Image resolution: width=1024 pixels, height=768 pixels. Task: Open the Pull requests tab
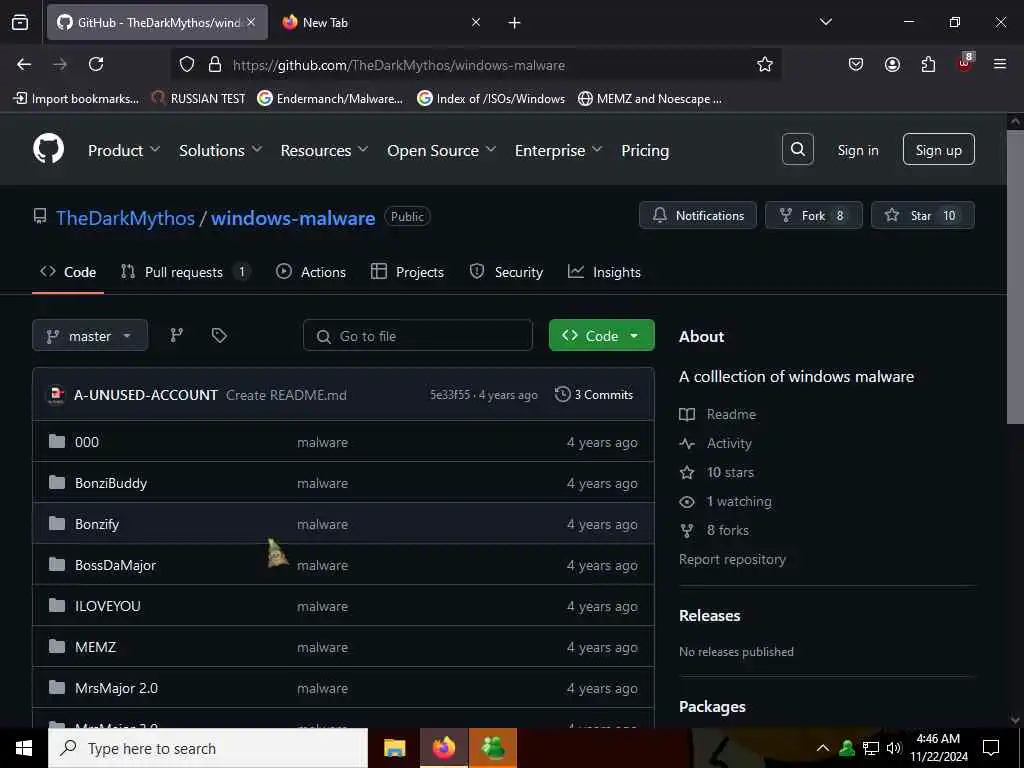pos(184,272)
